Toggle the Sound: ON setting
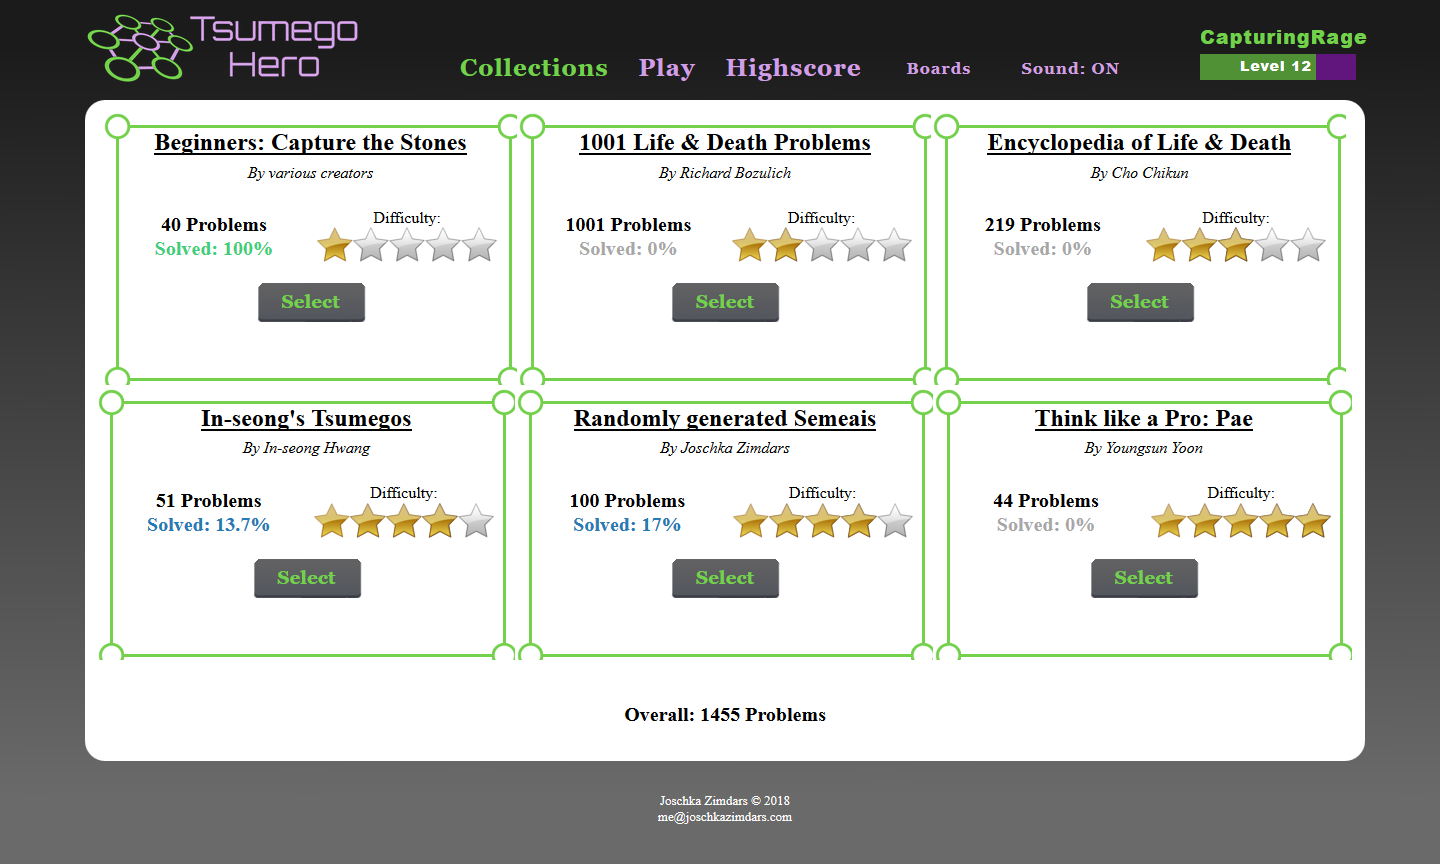 point(1069,68)
